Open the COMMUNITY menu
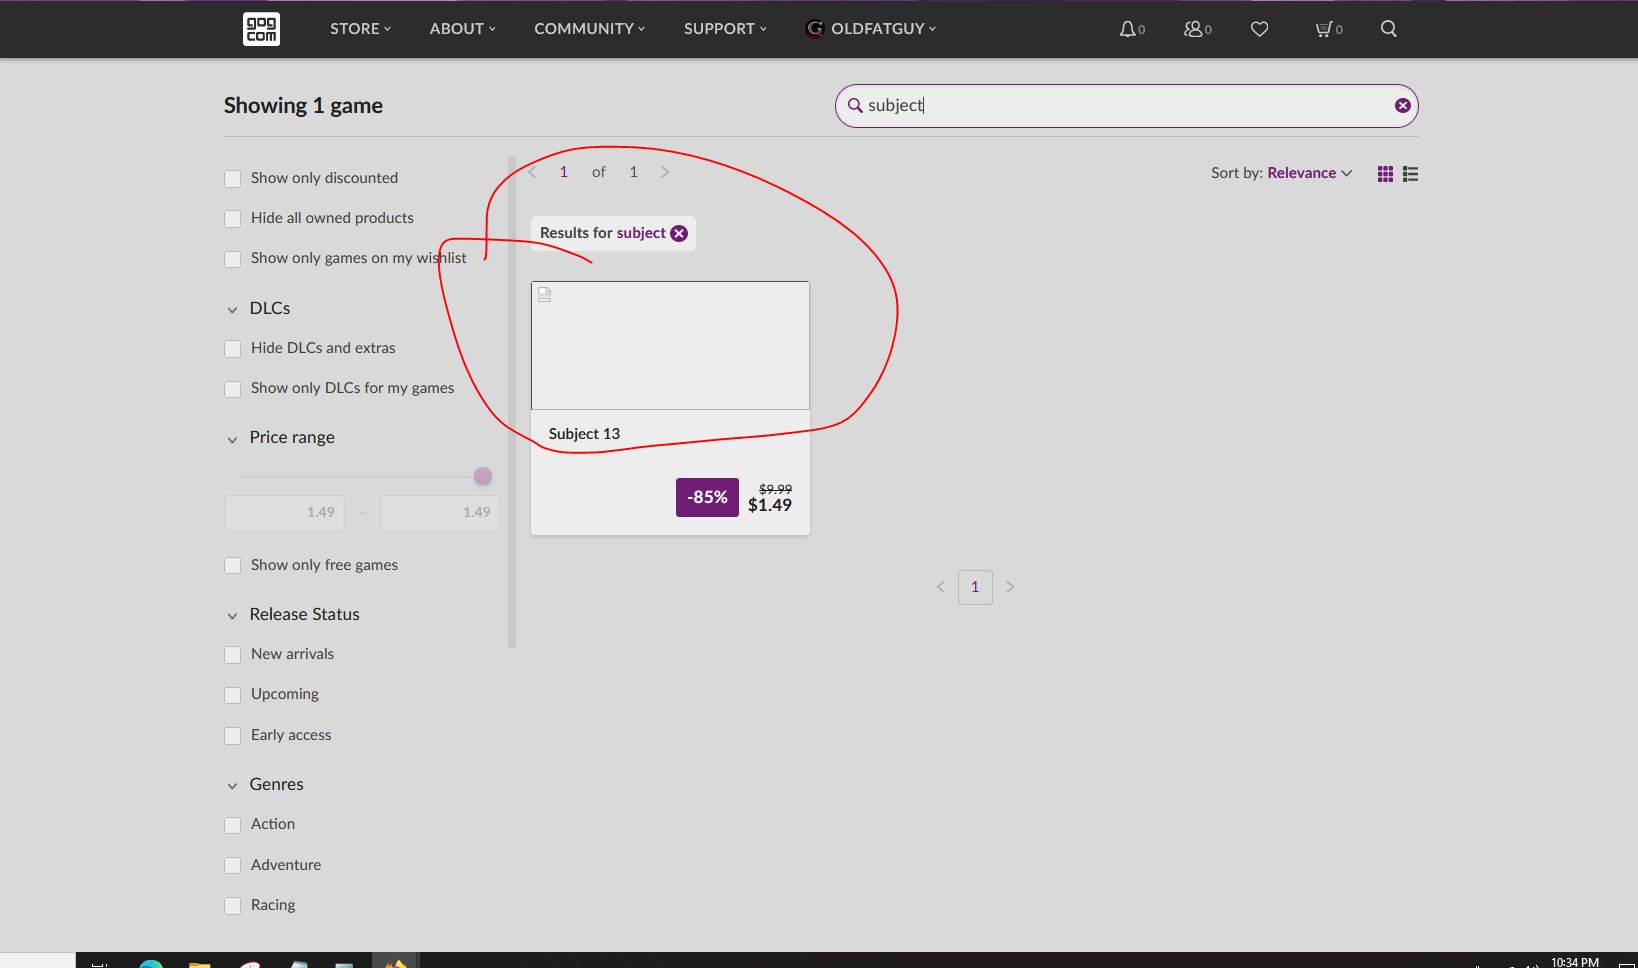1638x968 pixels. tap(589, 29)
